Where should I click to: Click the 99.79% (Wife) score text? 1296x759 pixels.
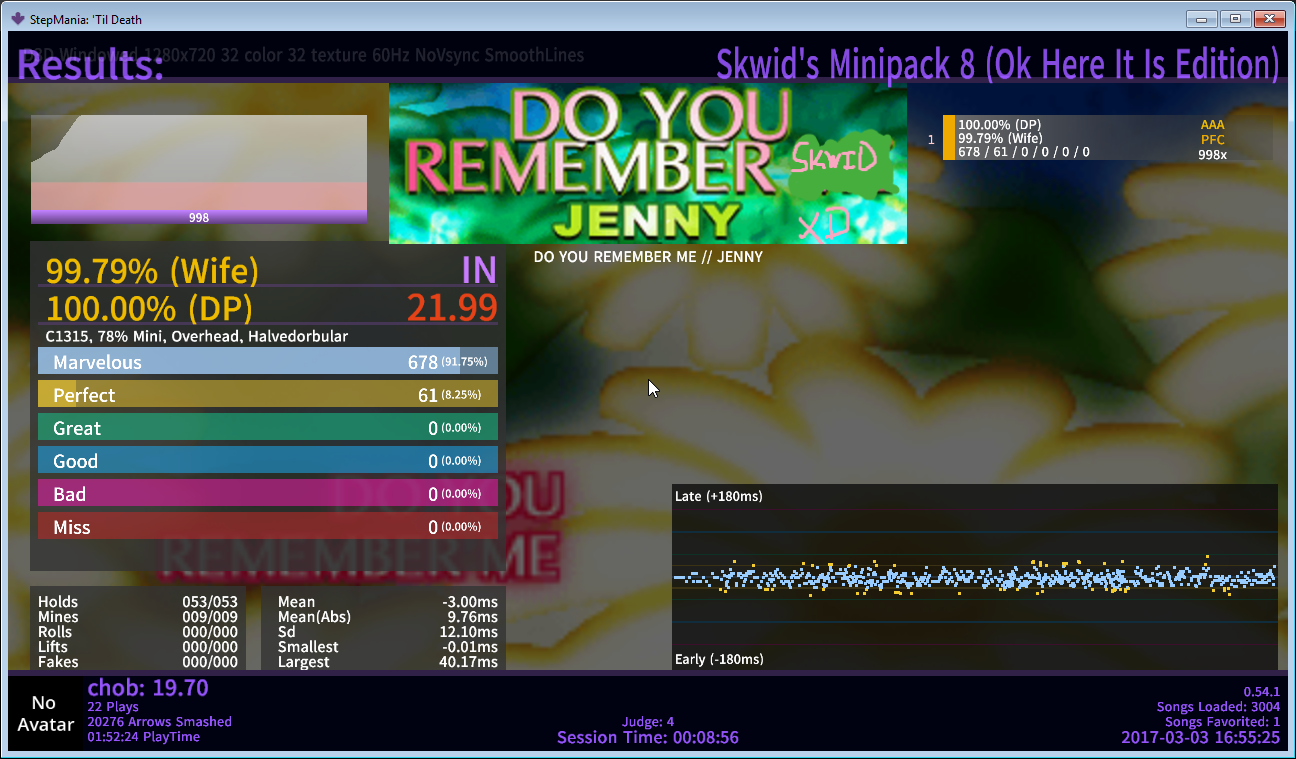pos(152,271)
